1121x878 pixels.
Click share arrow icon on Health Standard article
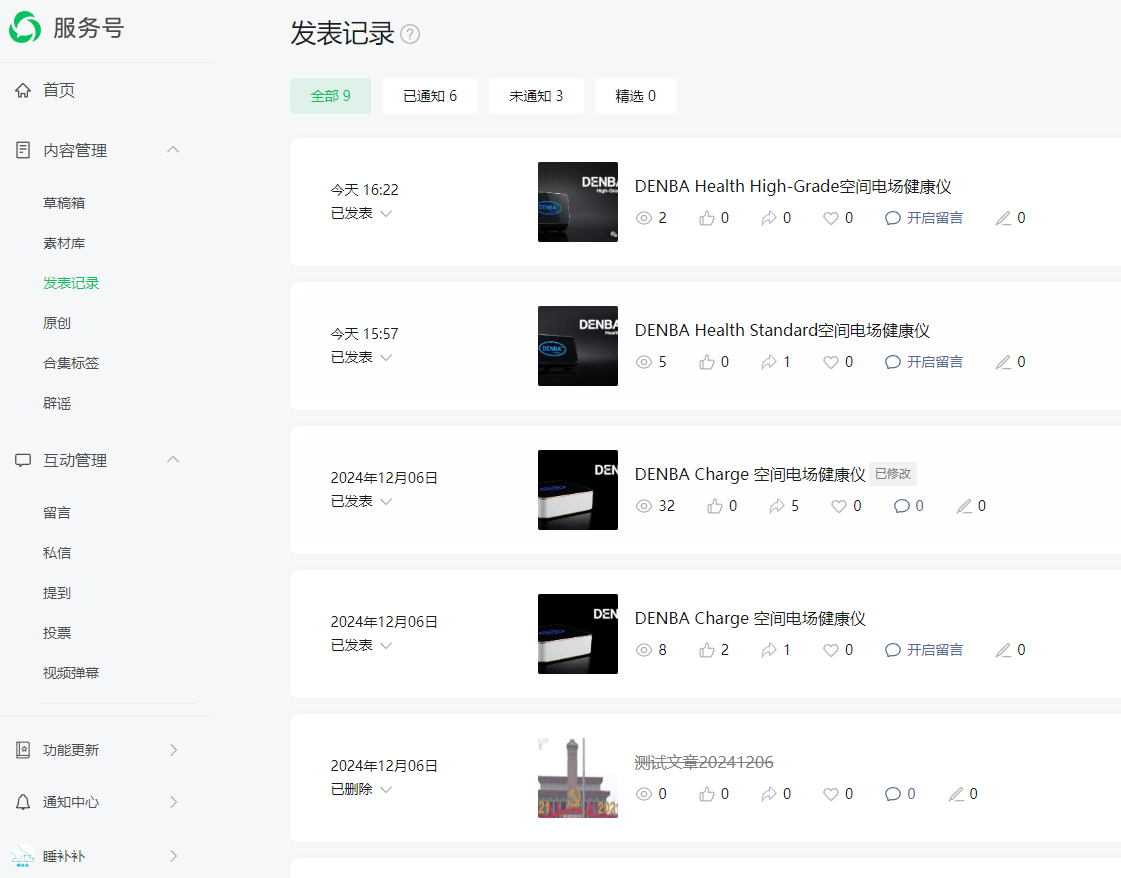point(769,362)
